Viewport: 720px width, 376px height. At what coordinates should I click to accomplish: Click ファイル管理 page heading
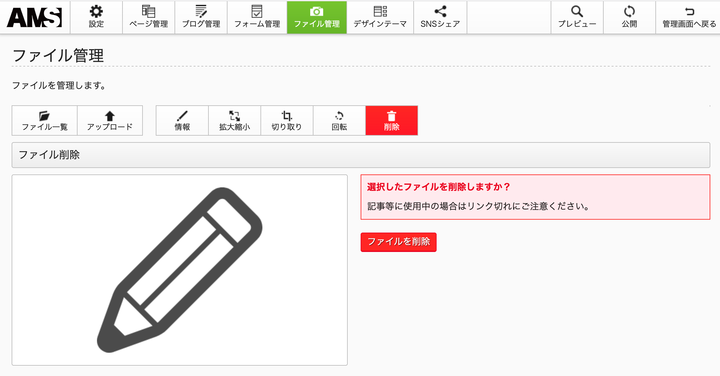[58, 56]
